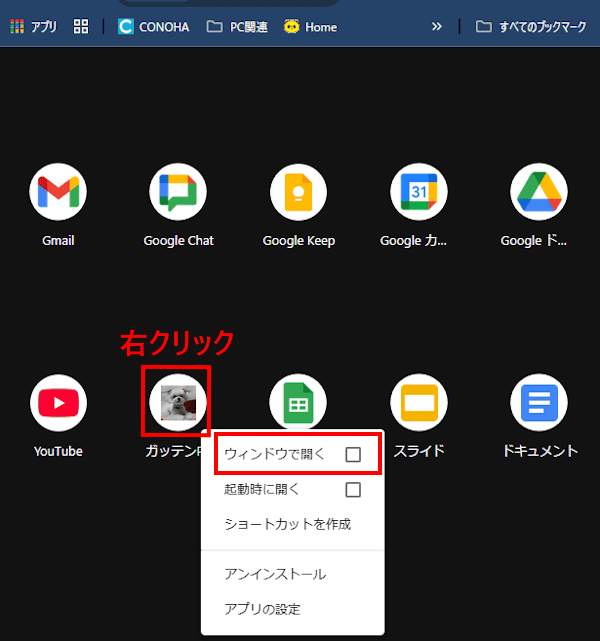Open the すべてのブックマーク folder
This screenshot has height=641, width=600.
pyautogui.click(x=531, y=27)
